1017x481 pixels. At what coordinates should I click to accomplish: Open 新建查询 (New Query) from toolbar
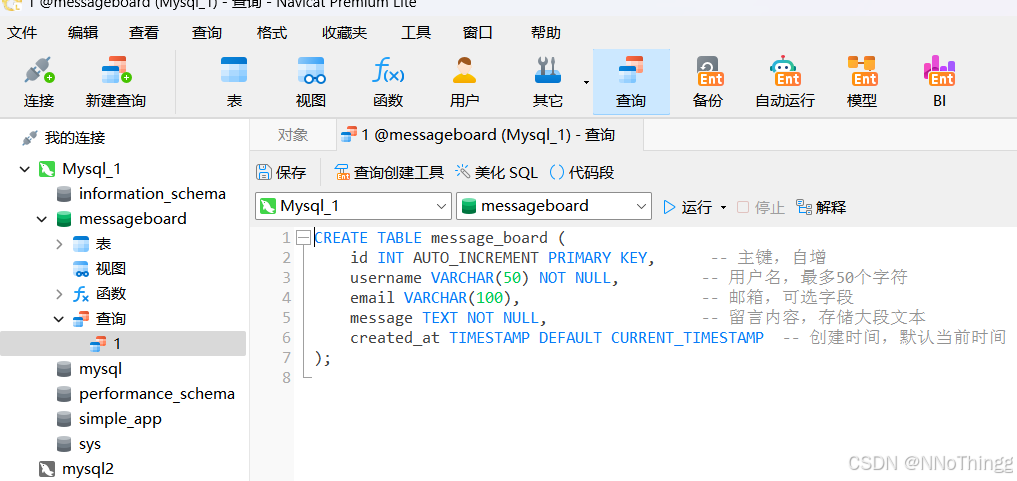coord(115,81)
